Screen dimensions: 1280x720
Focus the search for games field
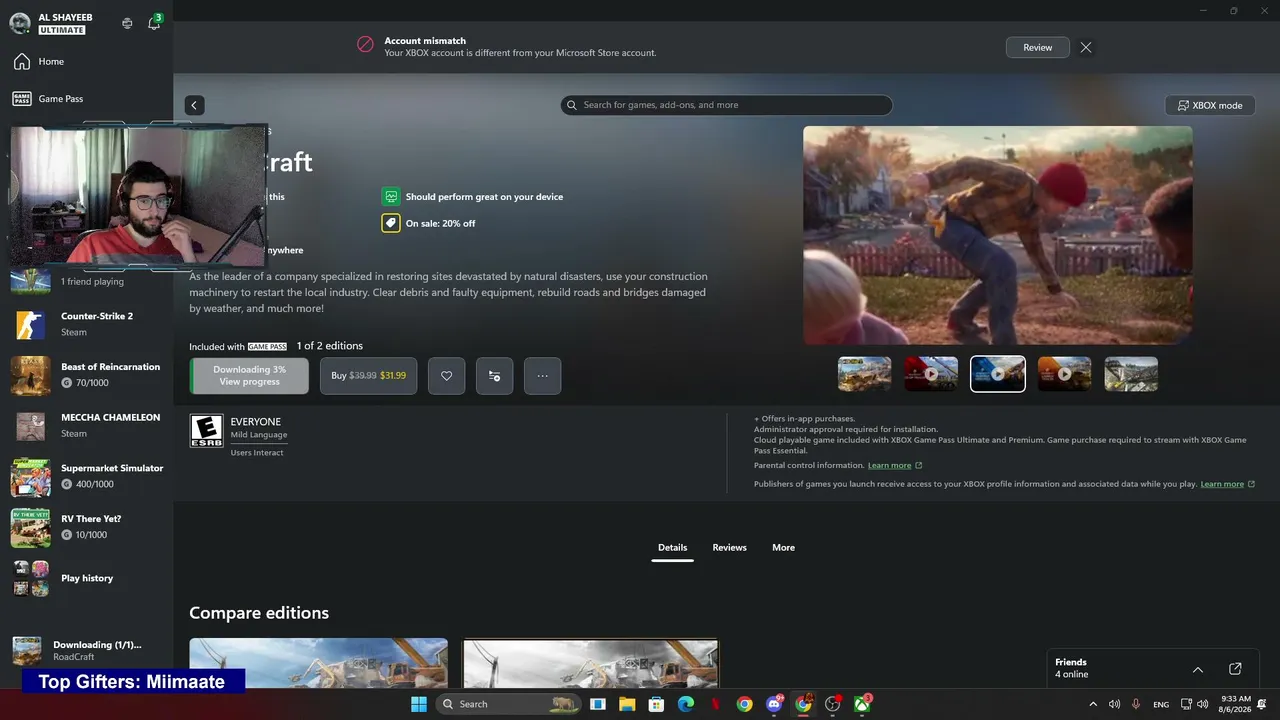[726, 105]
